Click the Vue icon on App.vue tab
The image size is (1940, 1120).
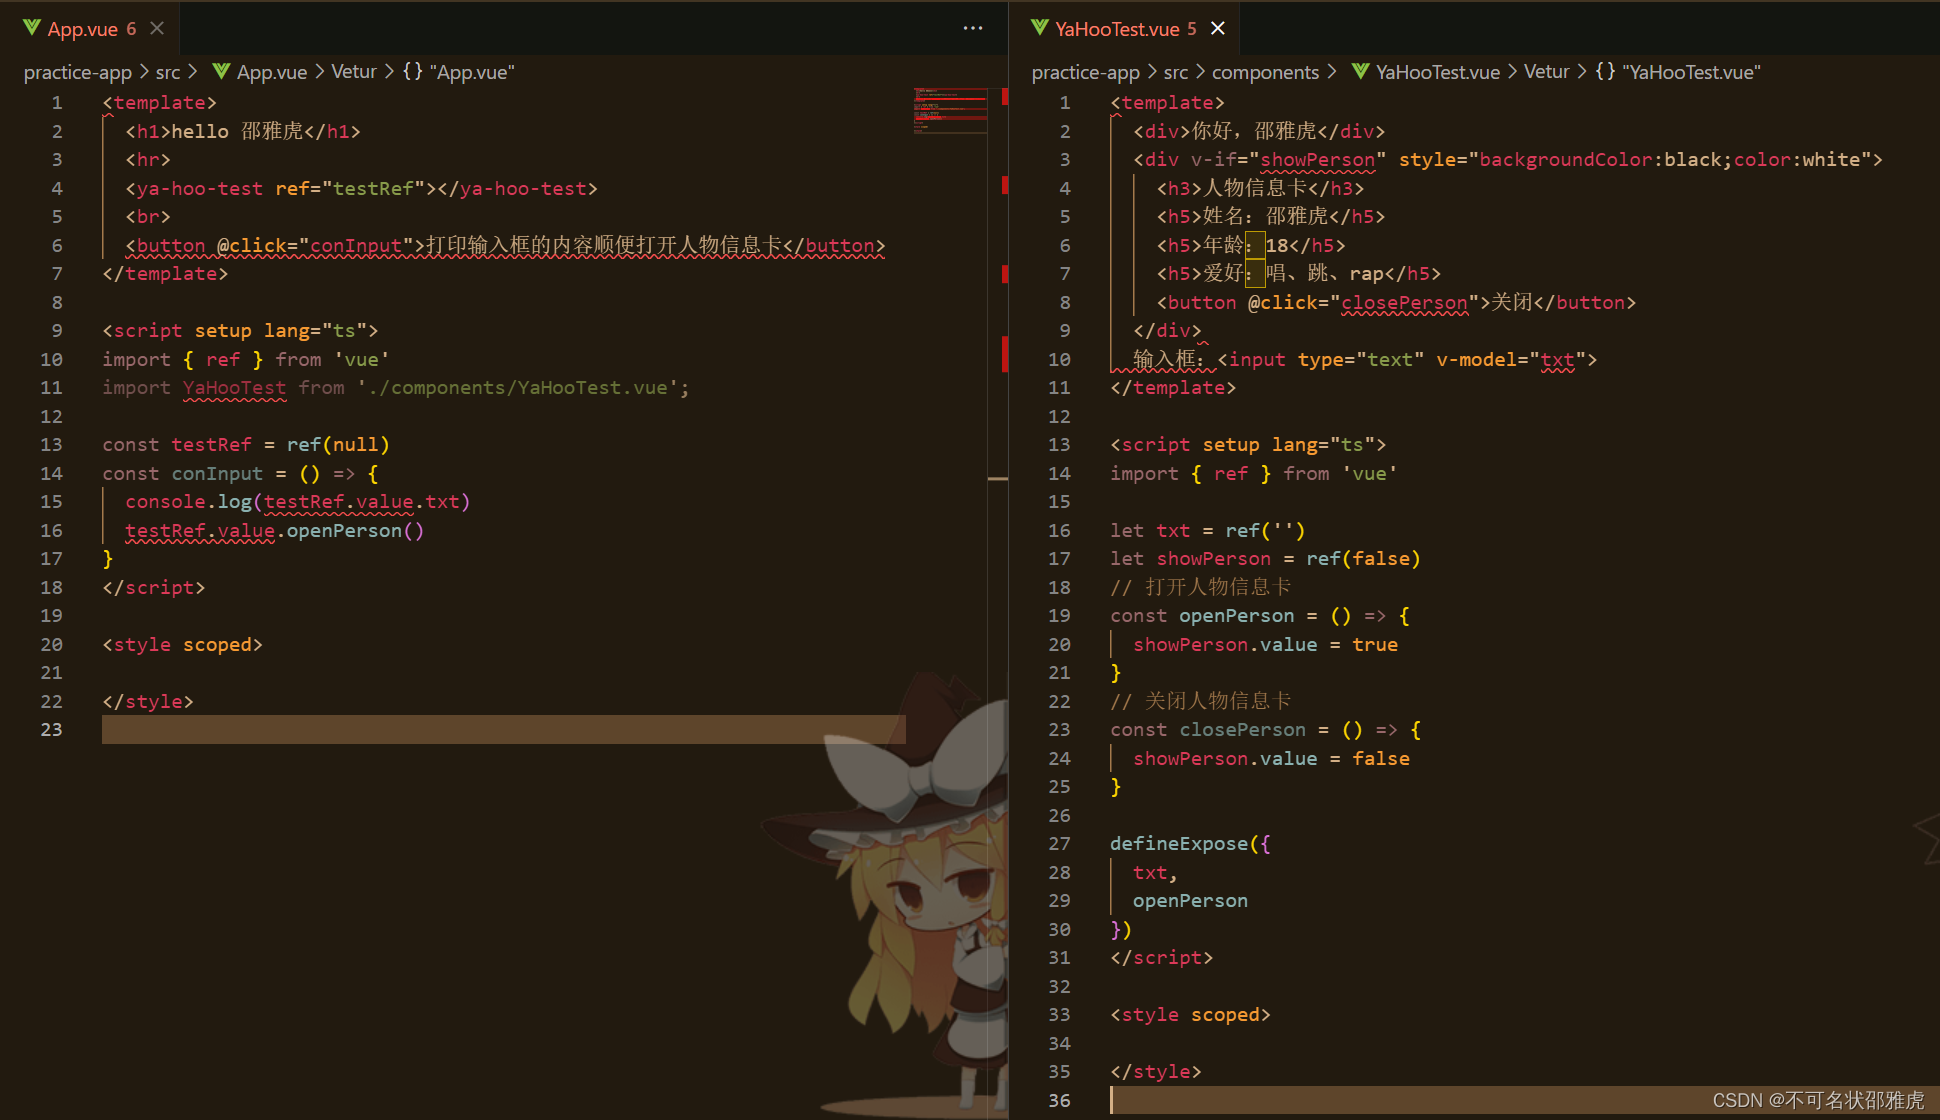coord(32,28)
